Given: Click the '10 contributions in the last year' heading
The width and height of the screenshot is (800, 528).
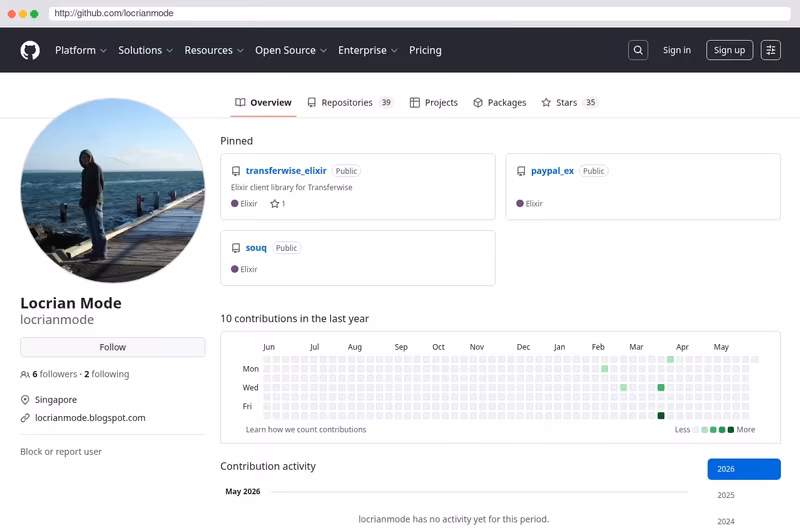Looking at the screenshot, I should point(294,319).
